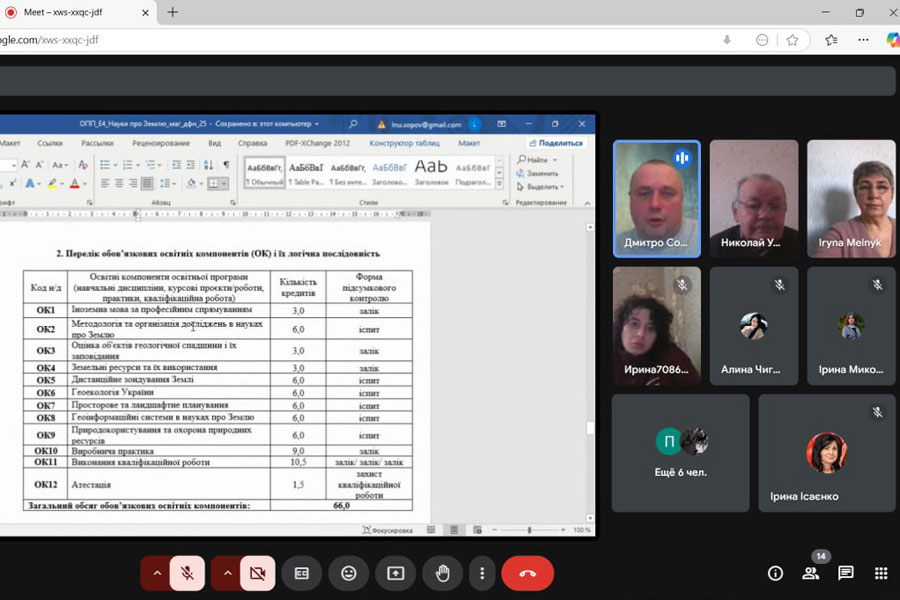Open the 'Ещё 6 чел.' participants tile
The width and height of the screenshot is (900, 600).
click(680, 452)
